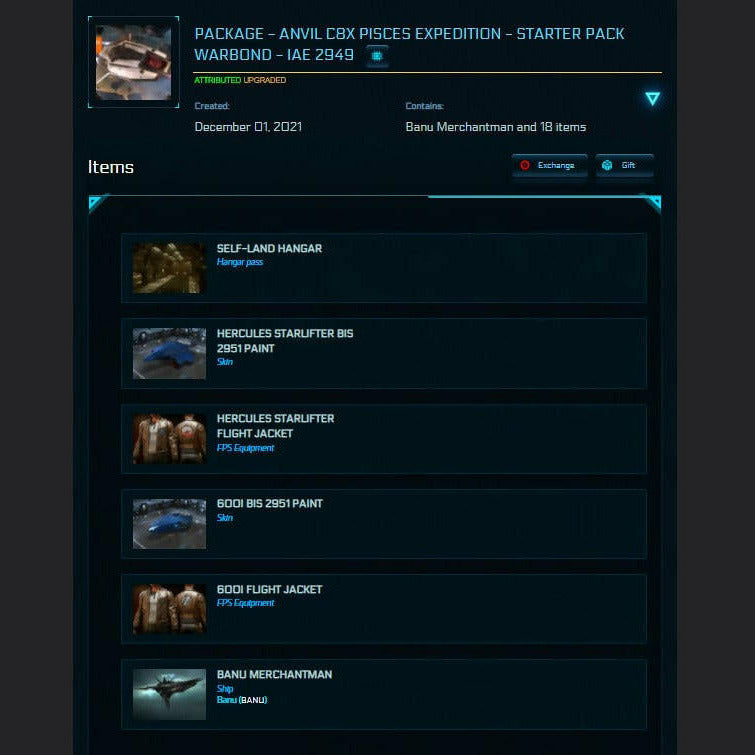Click the Exchange button

(549, 165)
